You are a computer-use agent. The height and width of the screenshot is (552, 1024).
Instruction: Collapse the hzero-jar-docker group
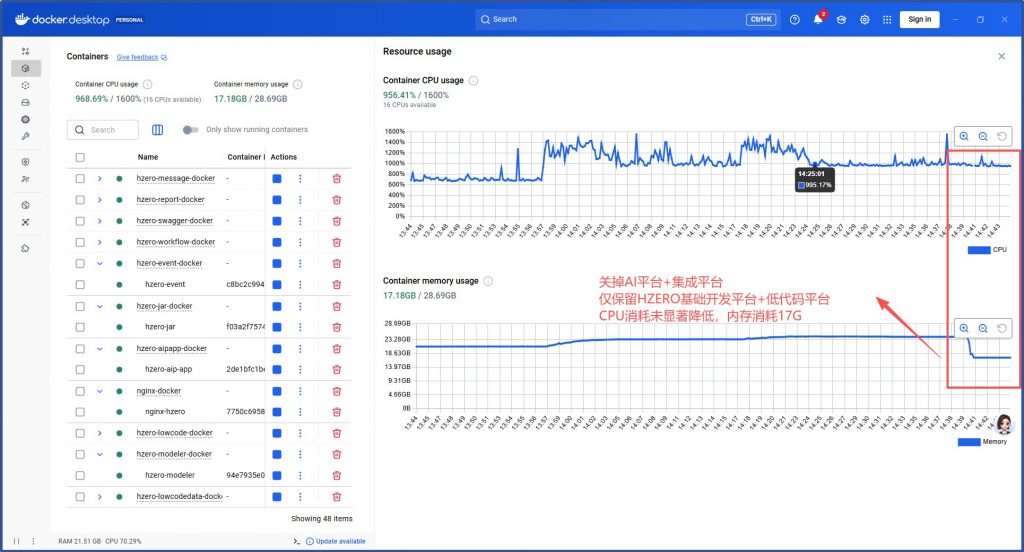click(100, 306)
